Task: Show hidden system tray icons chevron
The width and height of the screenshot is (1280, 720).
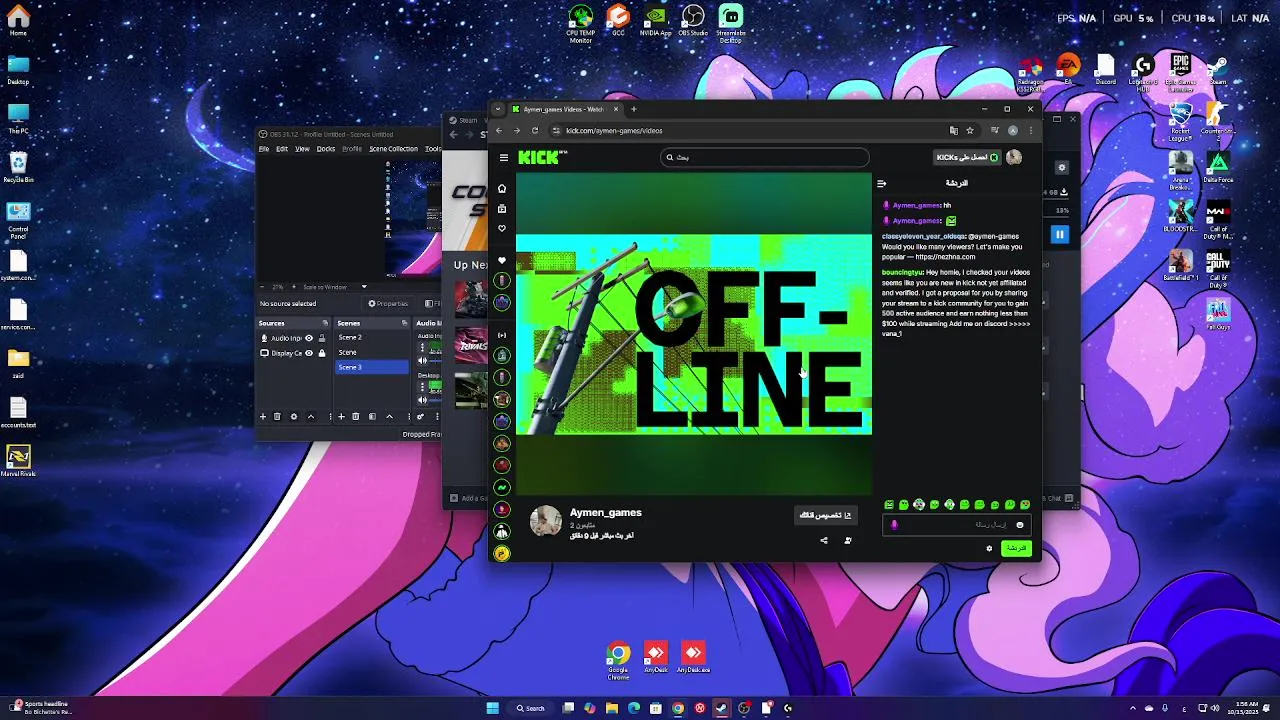Action: (1133, 708)
